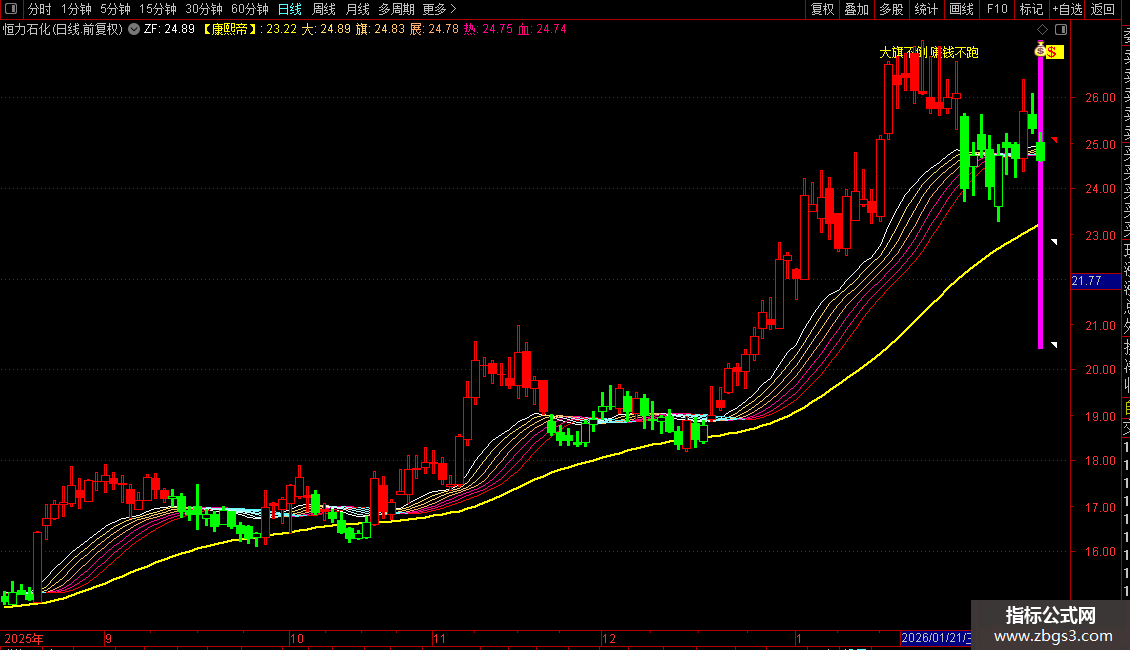1130x650 pixels.
Task: Click the 叠加 overlay button
Action: [857, 9]
